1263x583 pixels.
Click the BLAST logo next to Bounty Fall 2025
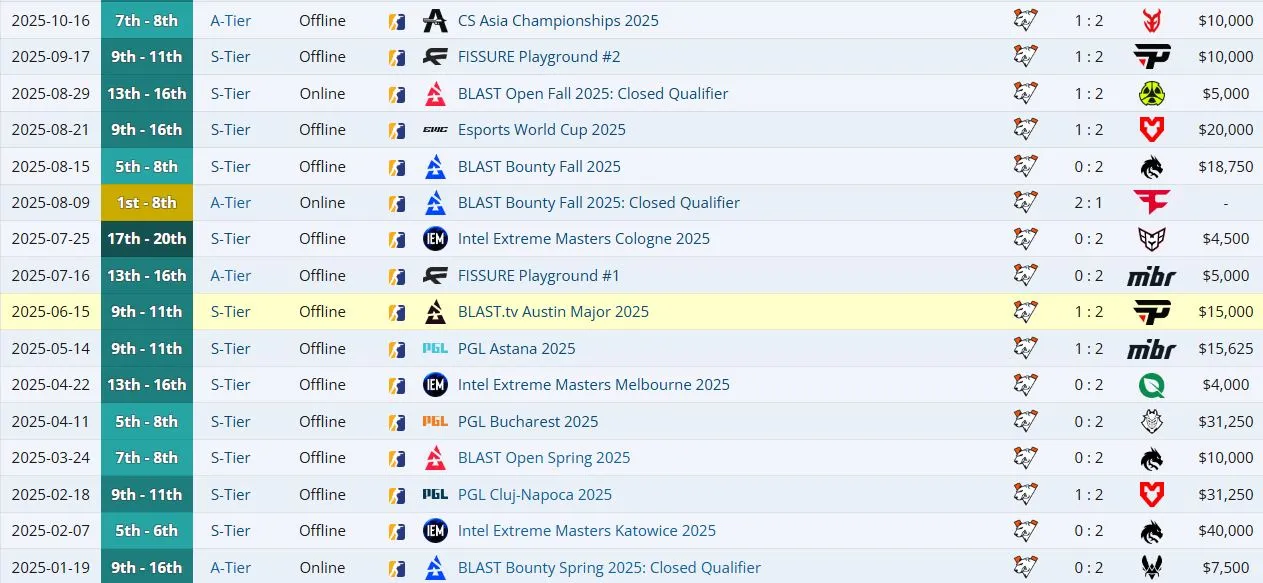(435, 167)
